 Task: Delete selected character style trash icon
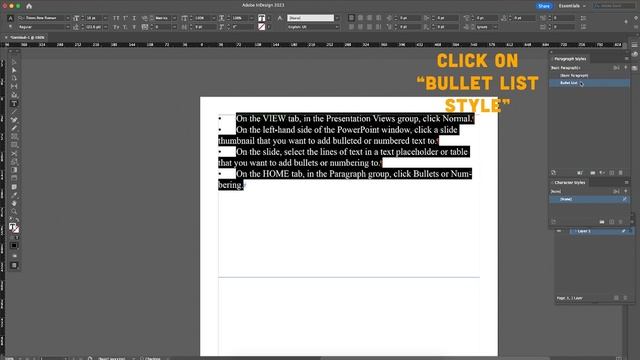coord(621,222)
